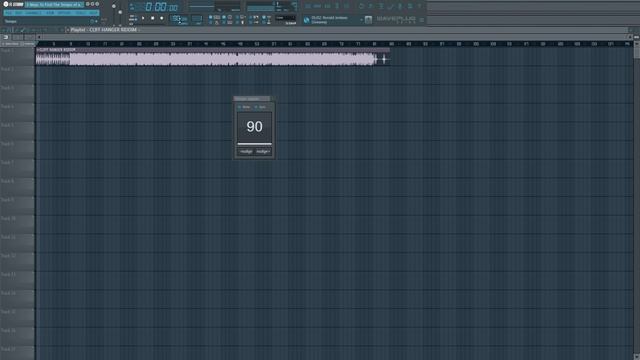
Task: Click the nudge- button
Action: (246, 151)
